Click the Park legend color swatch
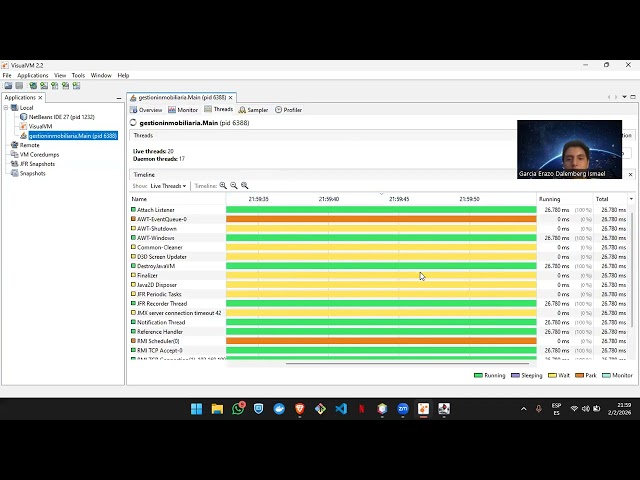This screenshot has width=640, height=480. (x=579, y=376)
